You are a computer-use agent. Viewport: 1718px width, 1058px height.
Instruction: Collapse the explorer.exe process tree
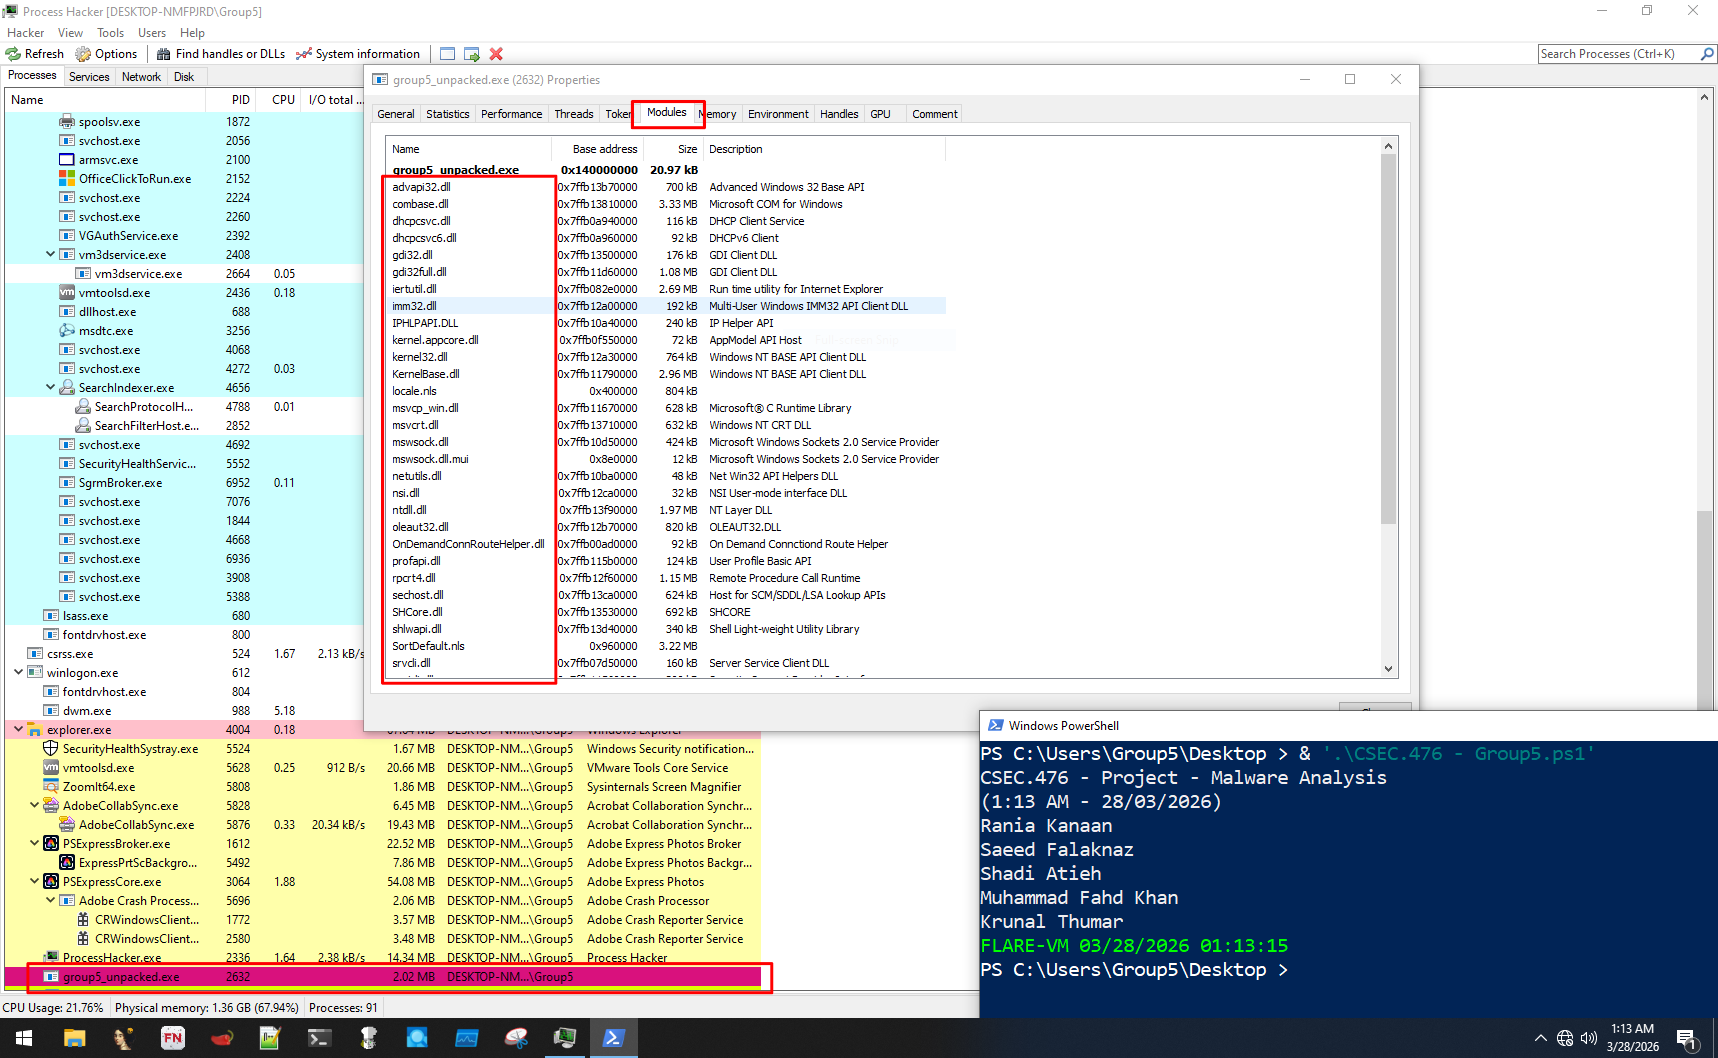[17, 729]
